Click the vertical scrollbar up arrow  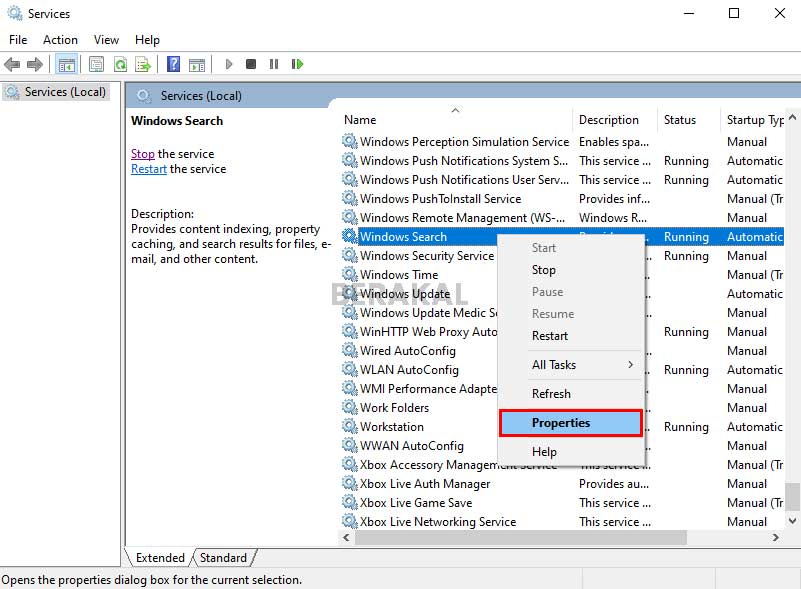(792, 117)
